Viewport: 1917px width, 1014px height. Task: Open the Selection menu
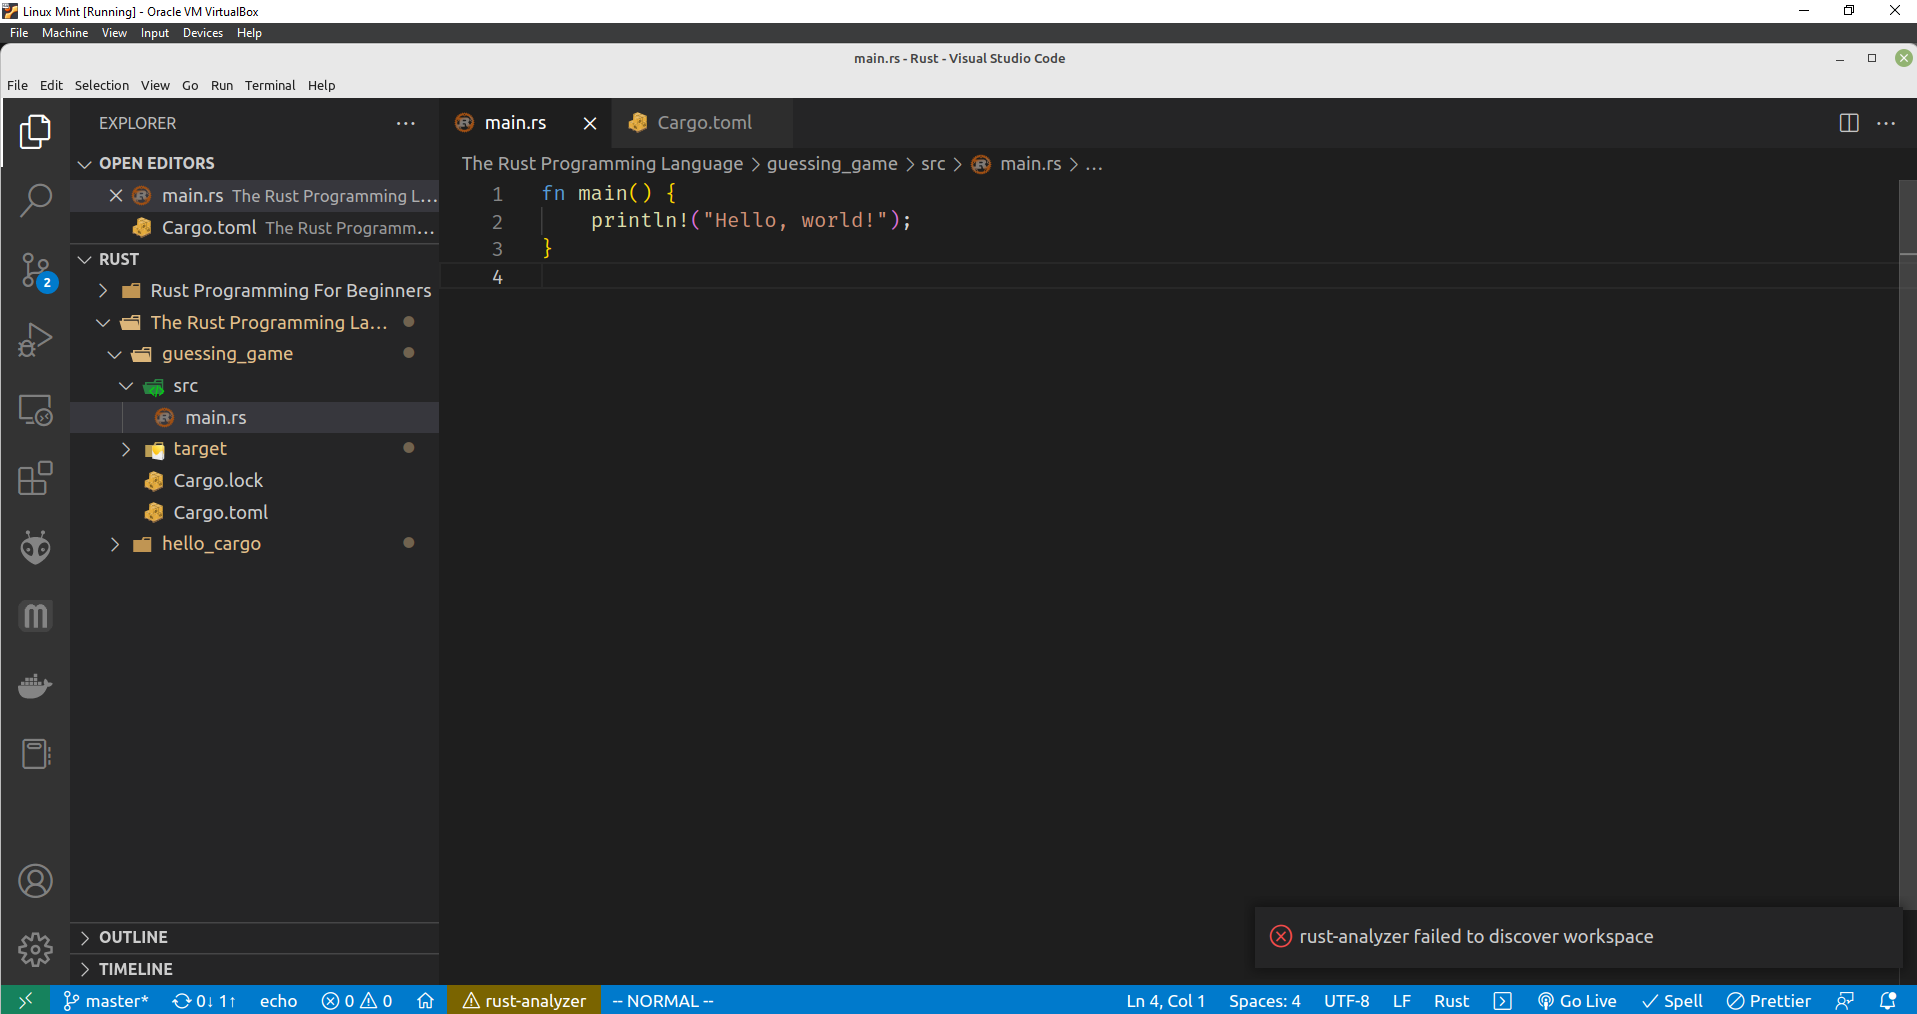pos(102,85)
